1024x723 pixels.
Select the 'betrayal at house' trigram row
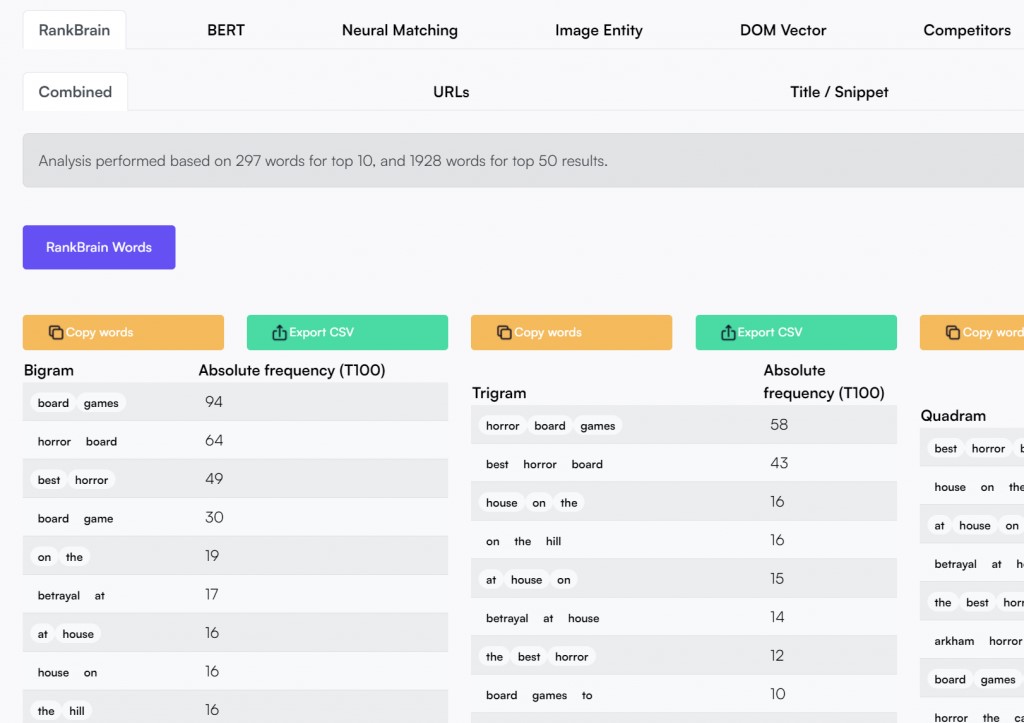pos(683,618)
